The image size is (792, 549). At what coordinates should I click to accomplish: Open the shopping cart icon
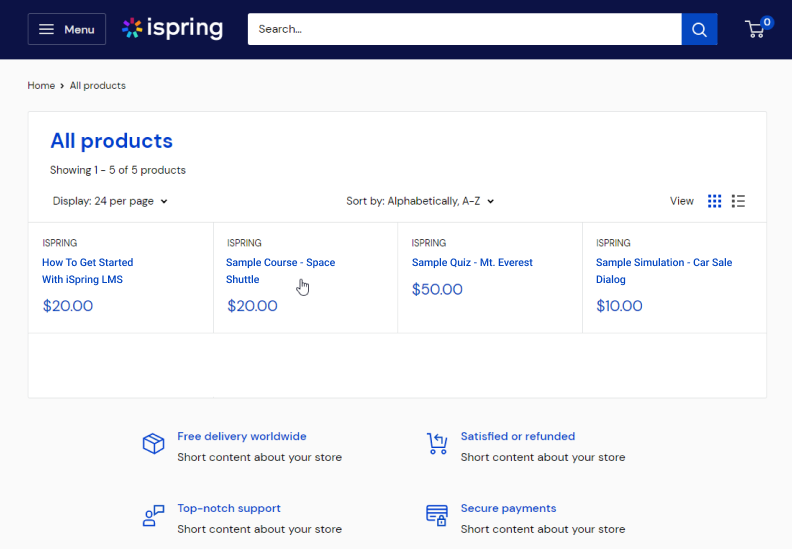pos(755,29)
